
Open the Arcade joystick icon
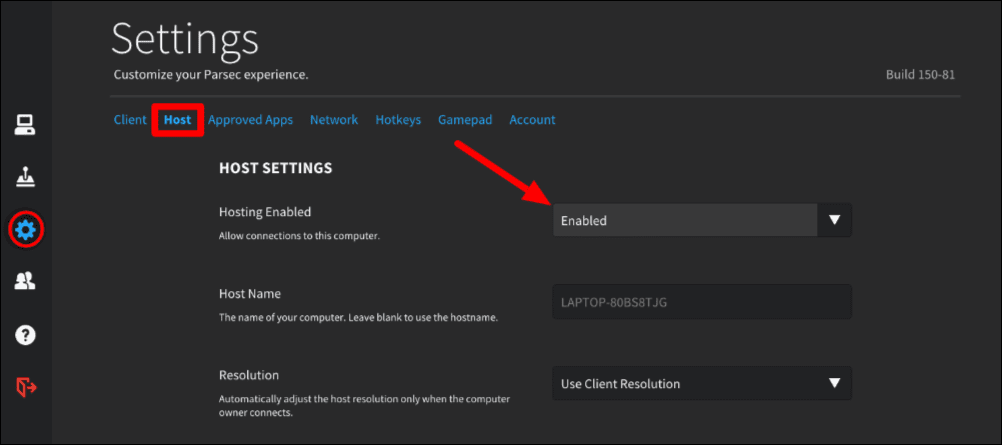tap(25, 177)
